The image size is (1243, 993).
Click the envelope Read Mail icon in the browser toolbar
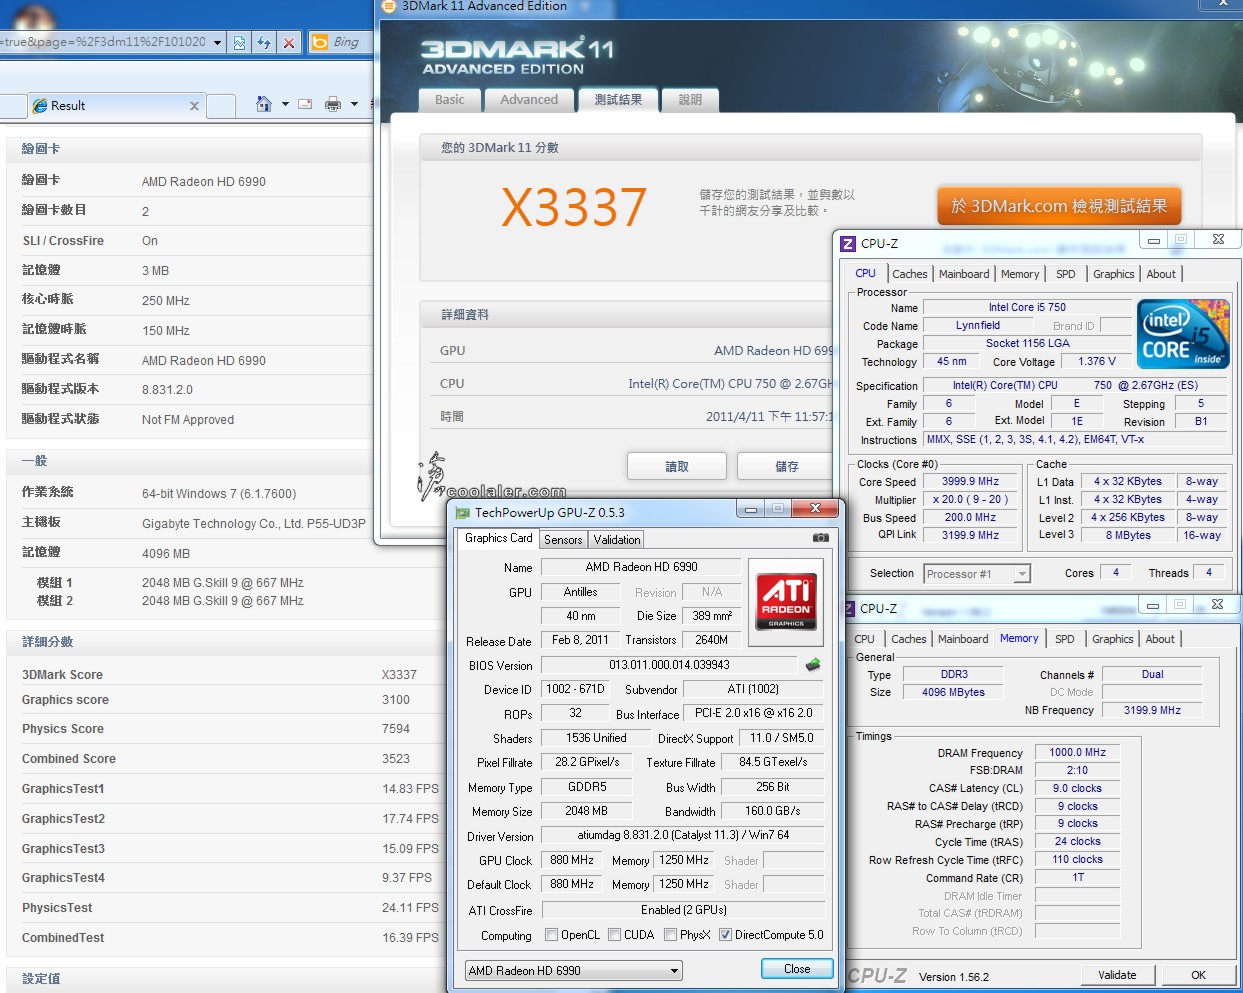[x=305, y=104]
